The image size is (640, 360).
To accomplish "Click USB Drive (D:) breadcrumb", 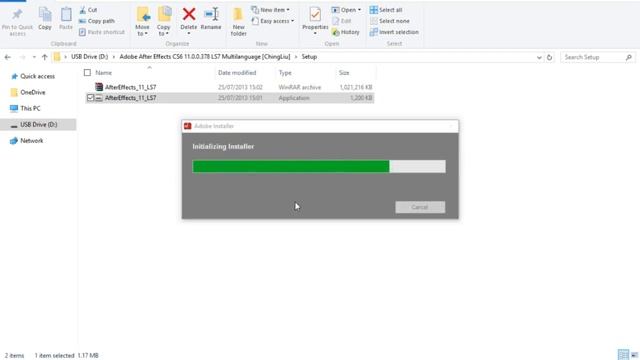I will point(89,57).
